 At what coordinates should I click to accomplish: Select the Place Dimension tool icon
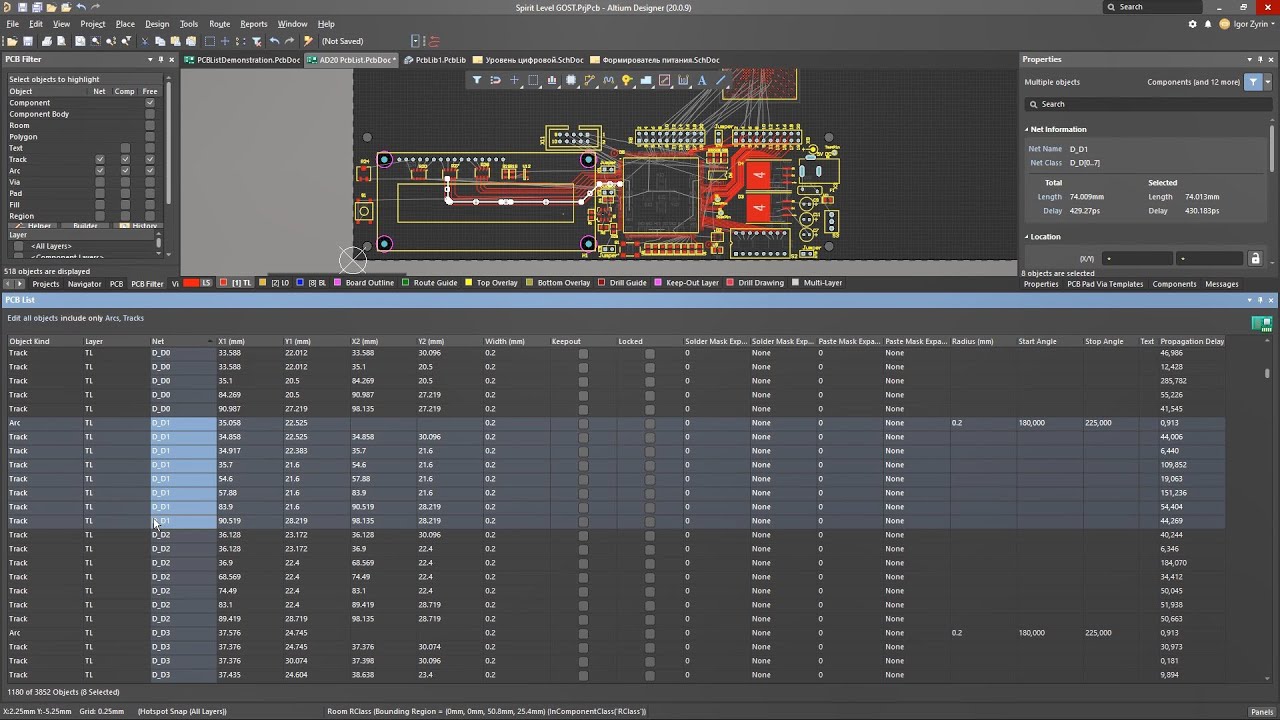click(x=683, y=80)
